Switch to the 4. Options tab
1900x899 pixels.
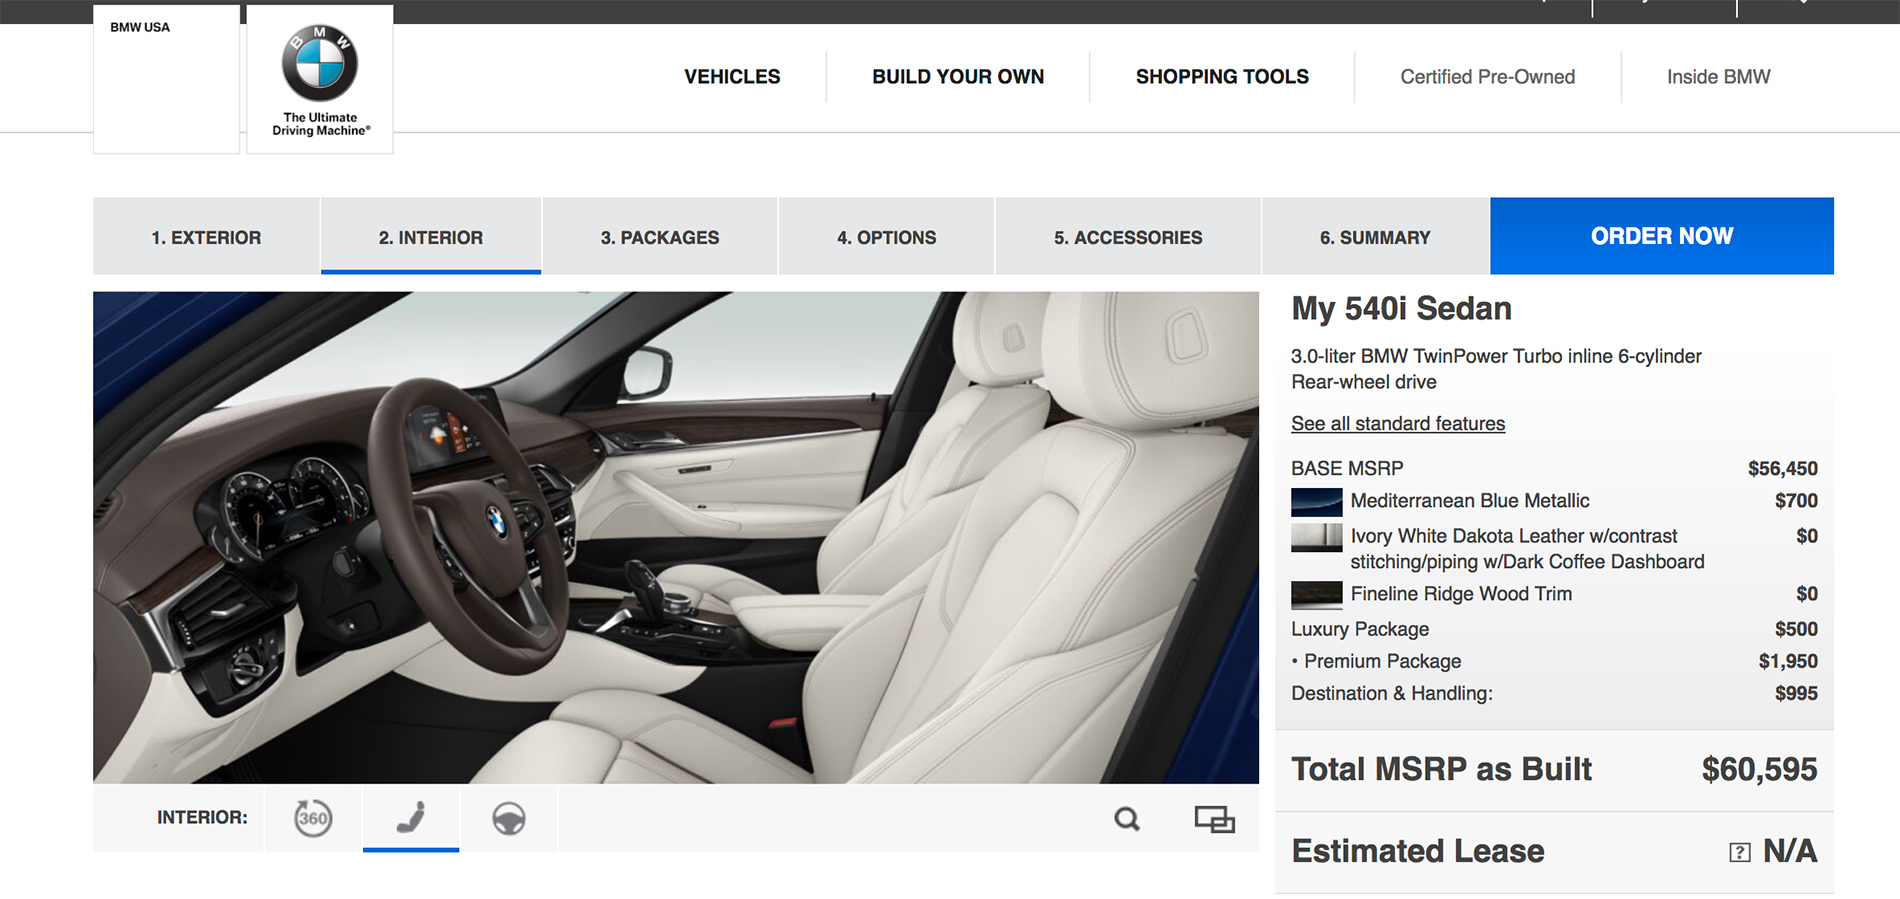(886, 237)
